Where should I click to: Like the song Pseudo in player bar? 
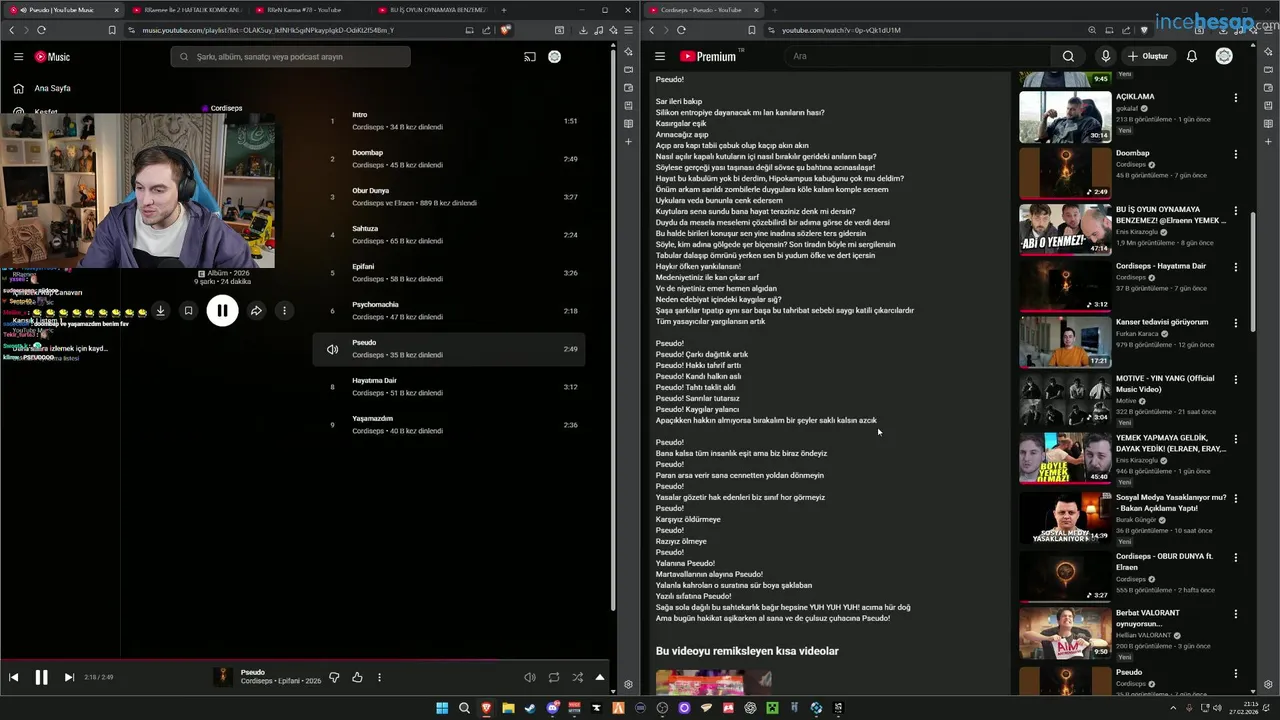(x=357, y=677)
